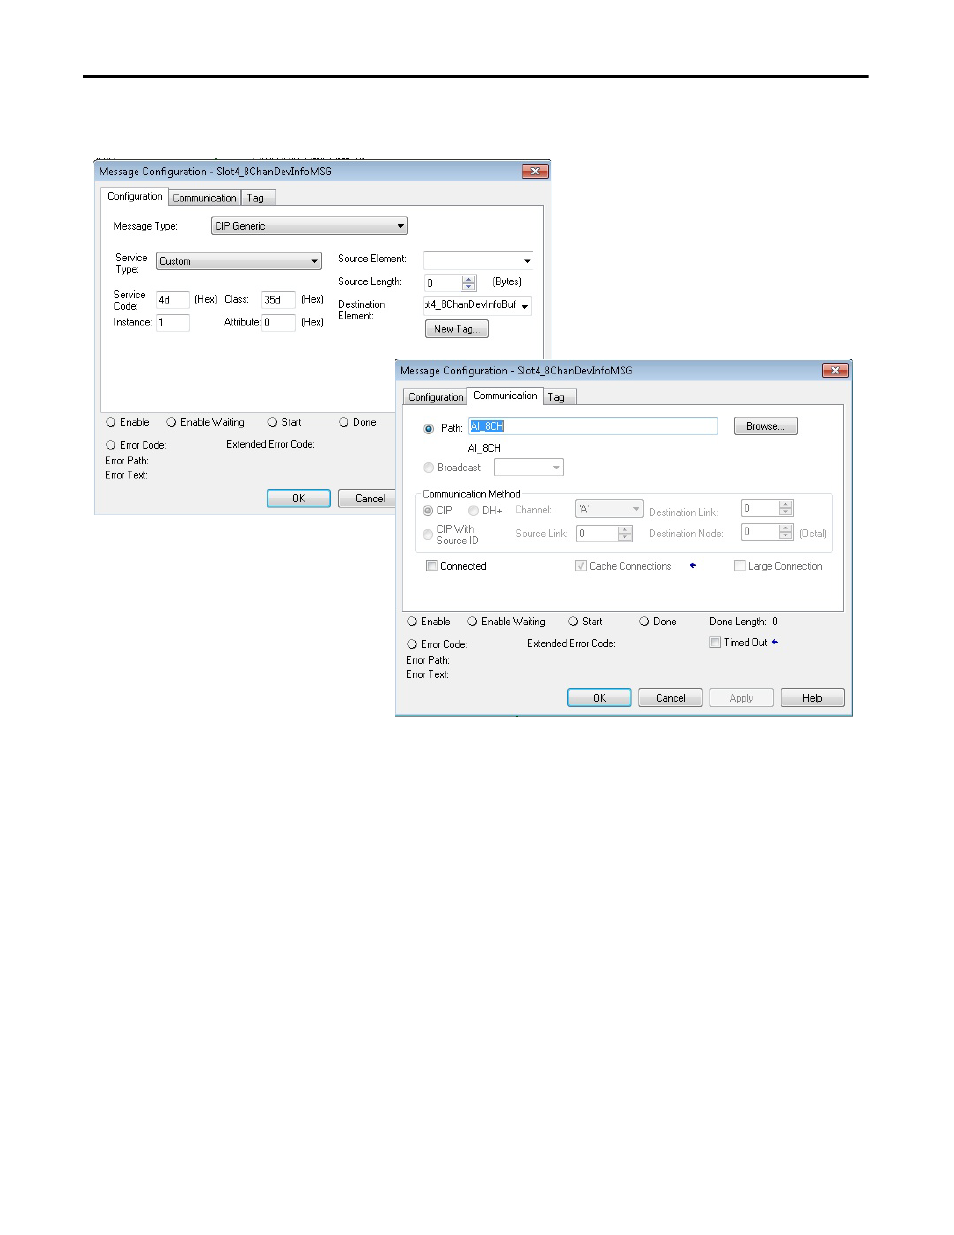Click the Apply button
This screenshot has height=1235, width=954.
pyautogui.click(x=741, y=698)
